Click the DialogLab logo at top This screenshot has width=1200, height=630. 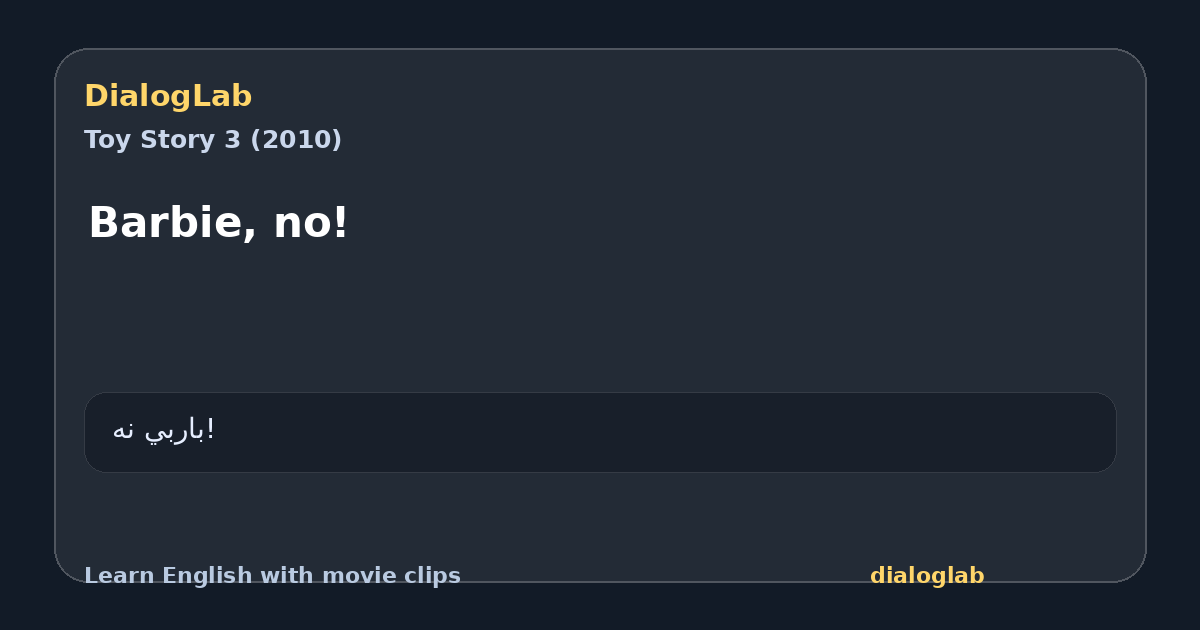point(168,96)
